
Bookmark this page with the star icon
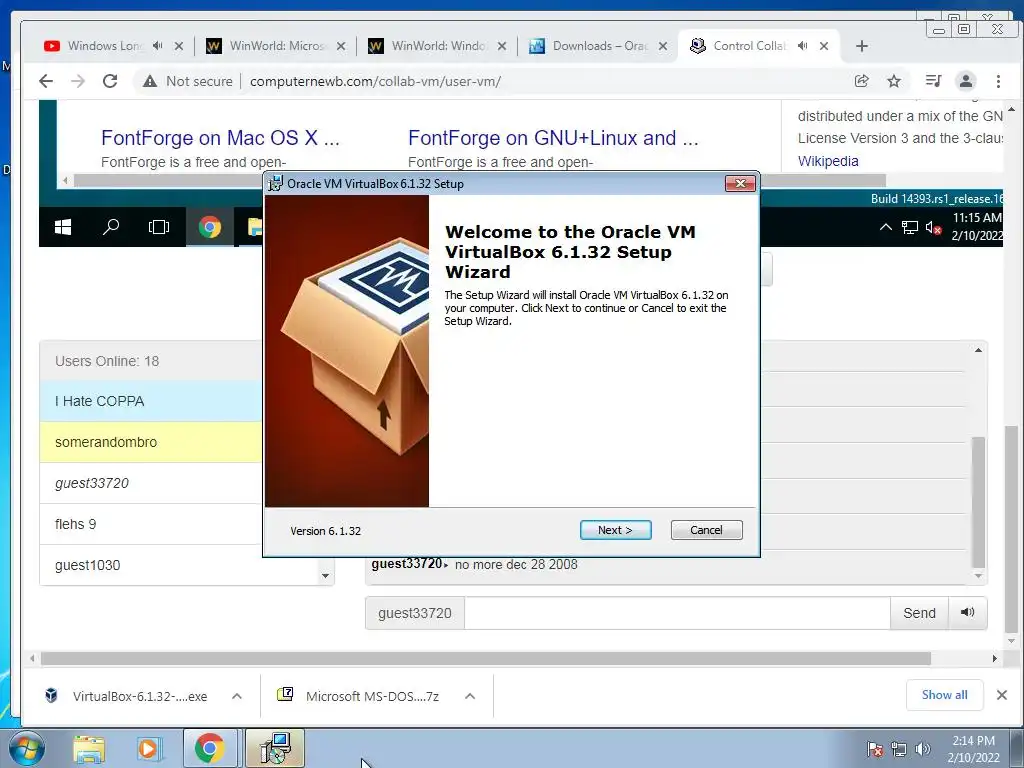pos(893,81)
